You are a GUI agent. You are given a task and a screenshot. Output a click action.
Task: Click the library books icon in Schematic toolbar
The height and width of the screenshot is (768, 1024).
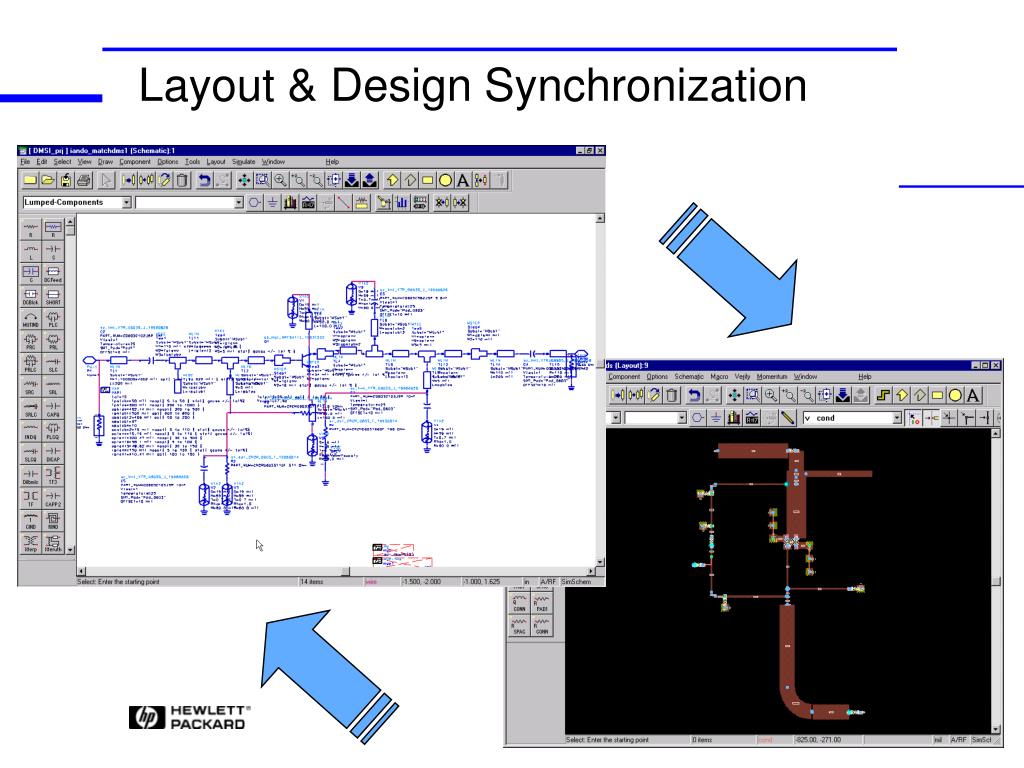tap(290, 202)
